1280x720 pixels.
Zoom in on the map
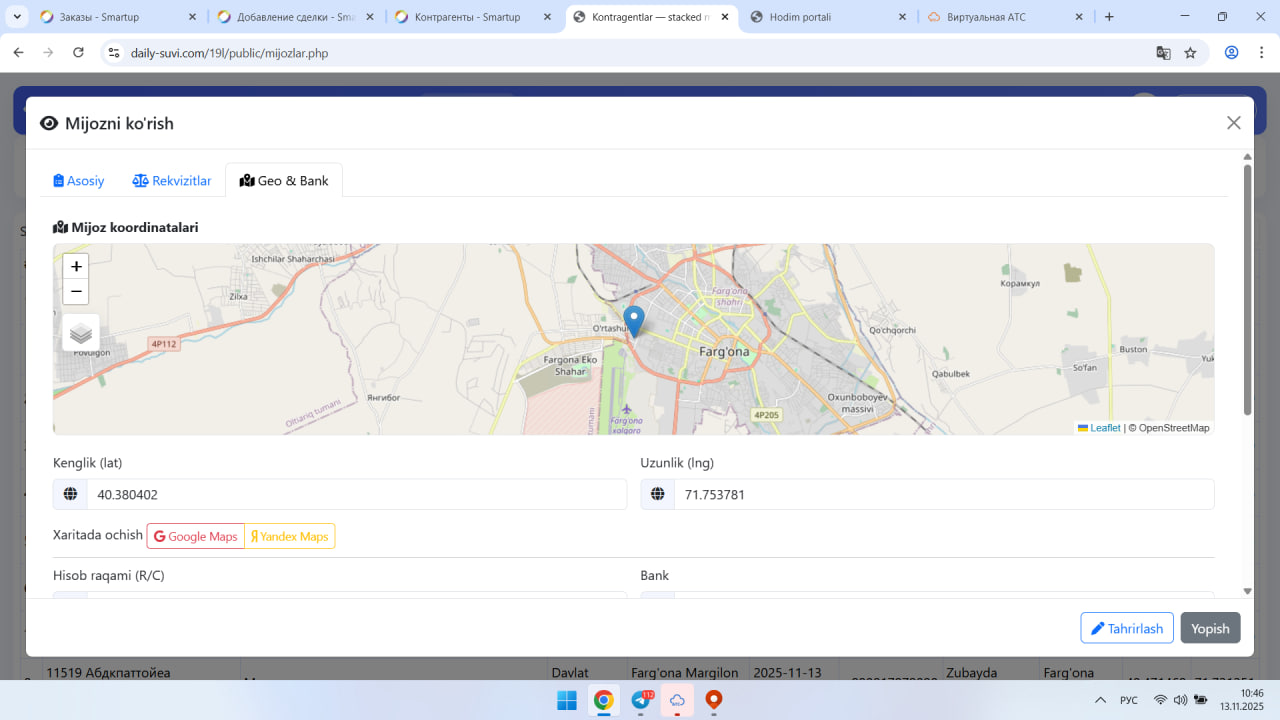pos(76,267)
